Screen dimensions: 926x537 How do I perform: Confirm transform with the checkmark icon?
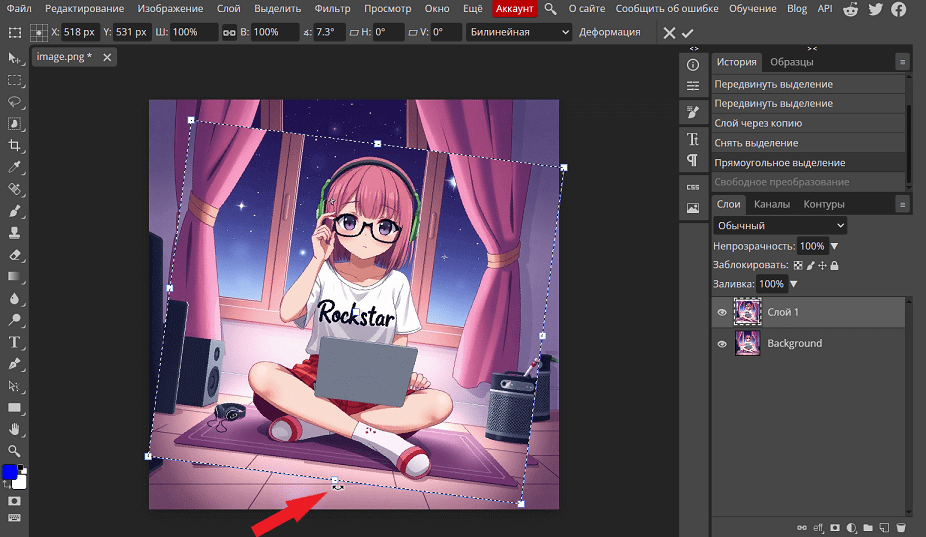point(688,32)
